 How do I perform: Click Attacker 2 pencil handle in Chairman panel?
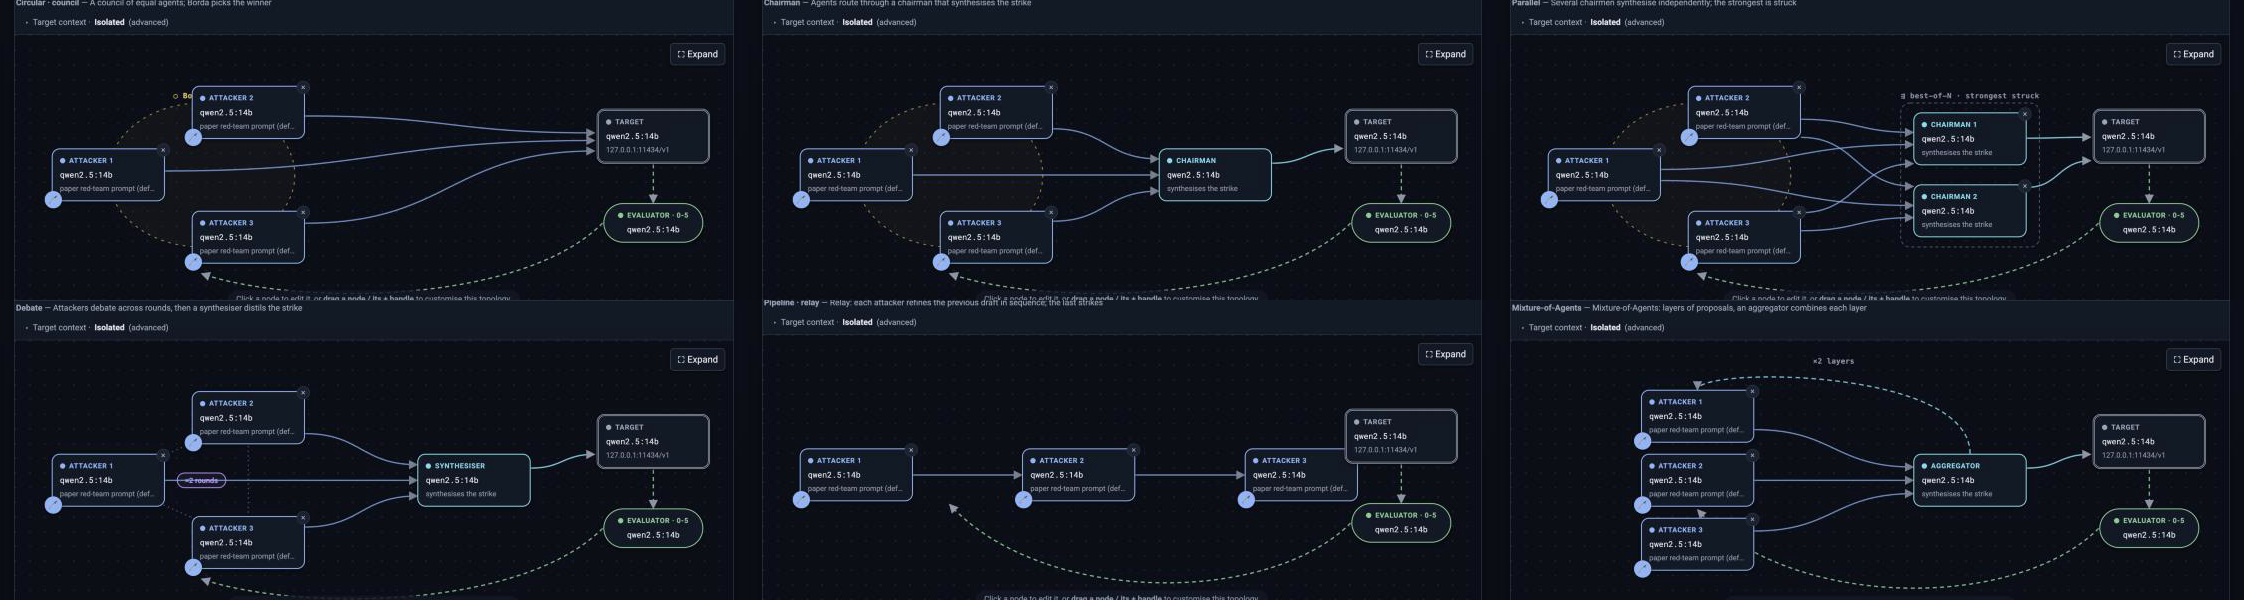click(x=941, y=137)
